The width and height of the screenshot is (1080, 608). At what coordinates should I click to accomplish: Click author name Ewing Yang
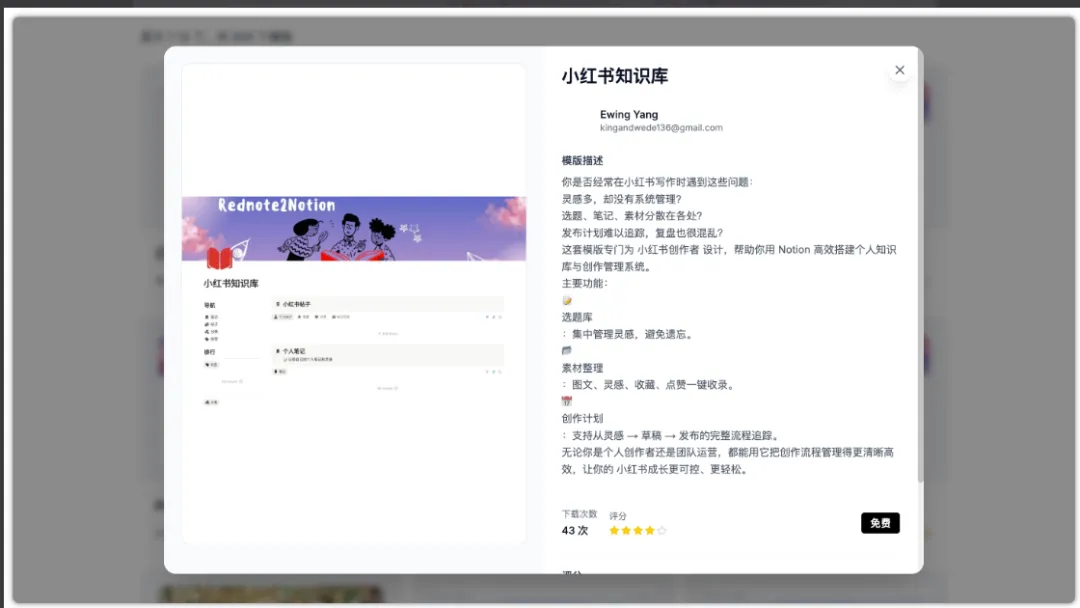point(628,114)
